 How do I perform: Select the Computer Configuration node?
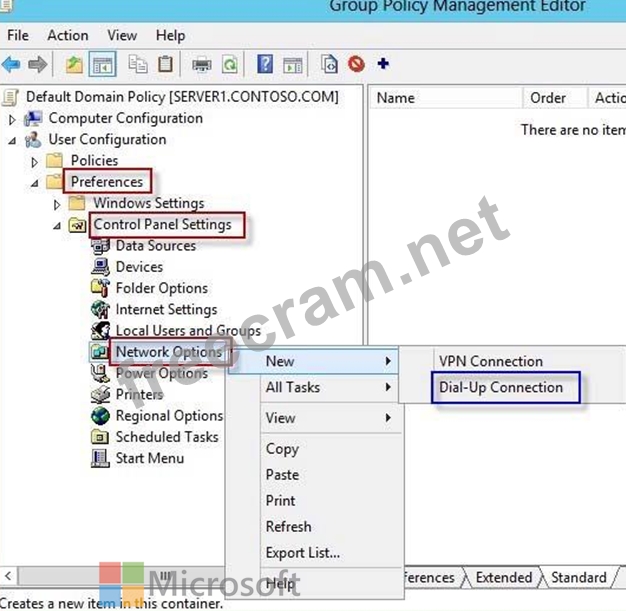tap(125, 118)
